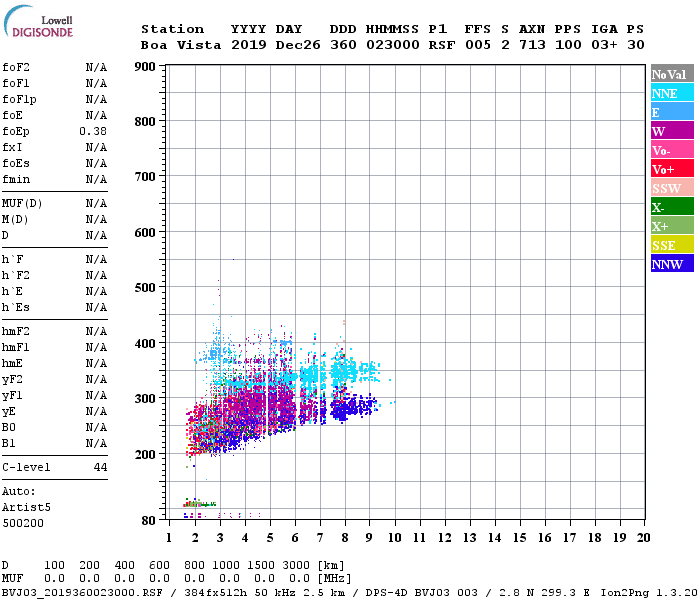The image size is (700, 600).
Task: Click the 5 MHz frequency axis label
Action: point(270,538)
